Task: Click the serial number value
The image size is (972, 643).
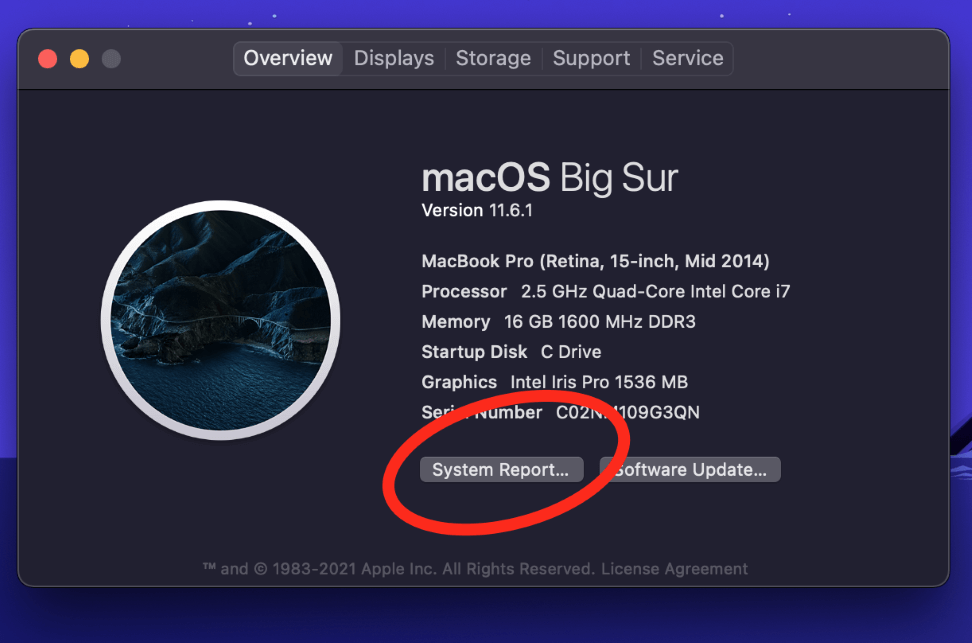Action: tap(628, 412)
